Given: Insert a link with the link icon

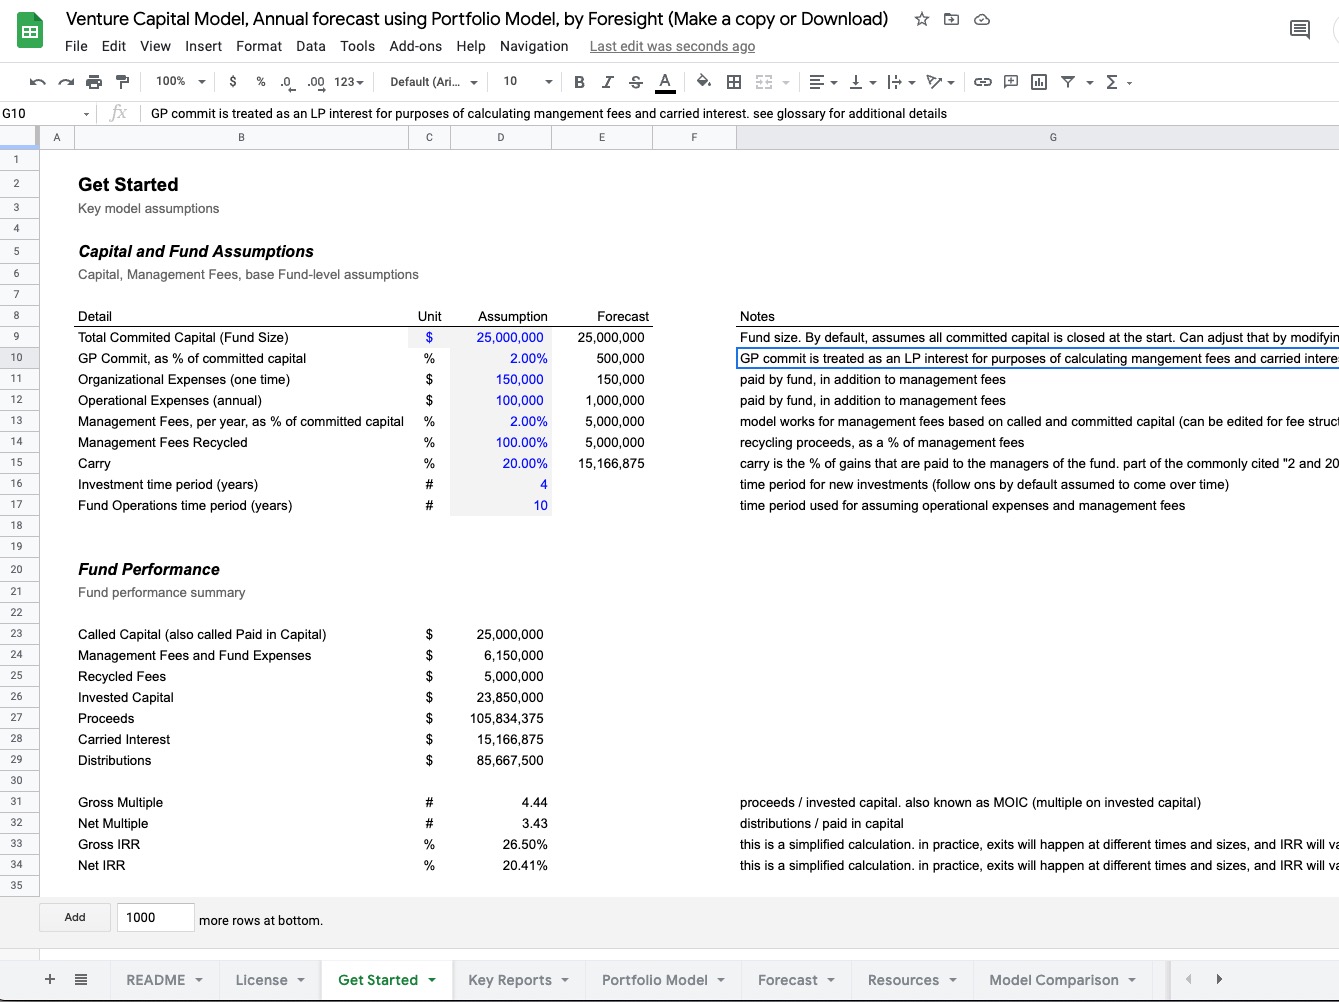Looking at the screenshot, I should pos(982,81).
